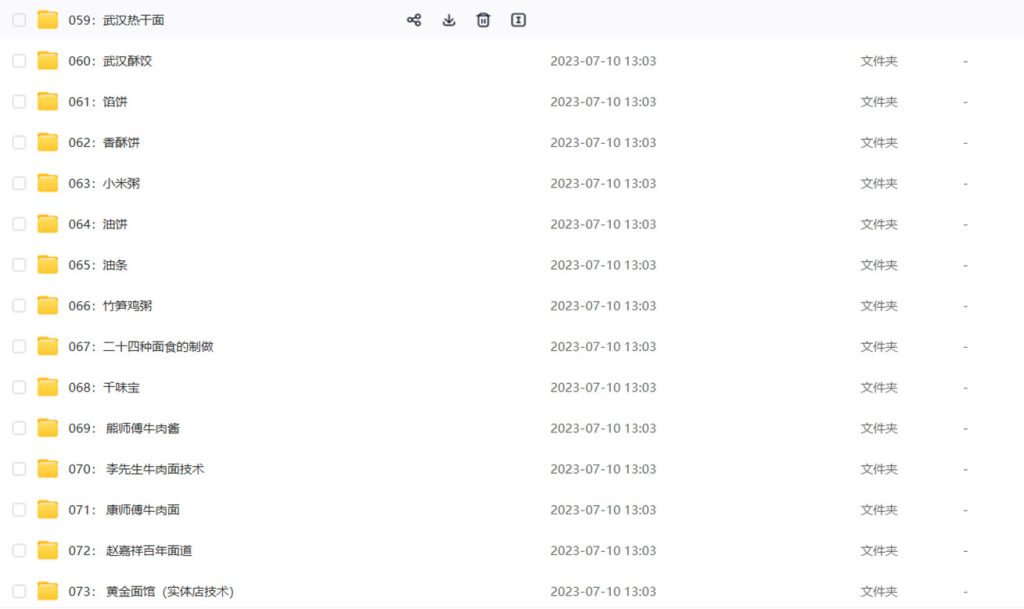Open the folder name 059：武汉热干面
Viewport: 1024px width, 609px height.
pos(116,20)
